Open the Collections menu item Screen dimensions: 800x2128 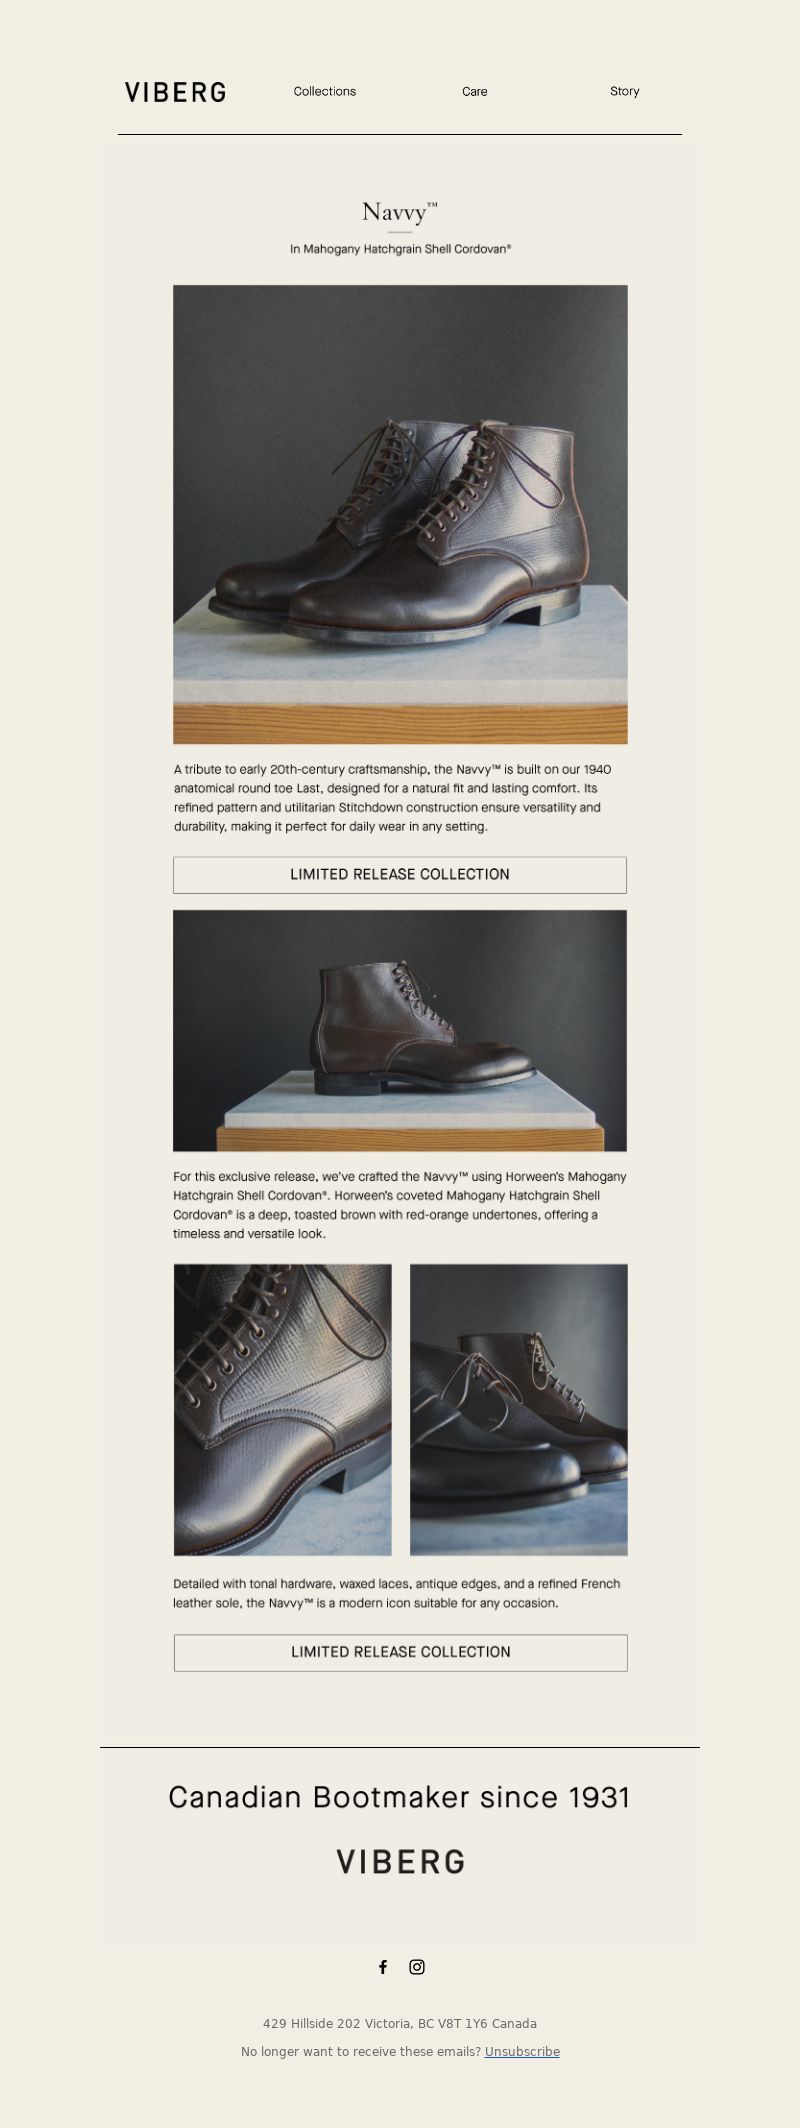pos(325,91)
